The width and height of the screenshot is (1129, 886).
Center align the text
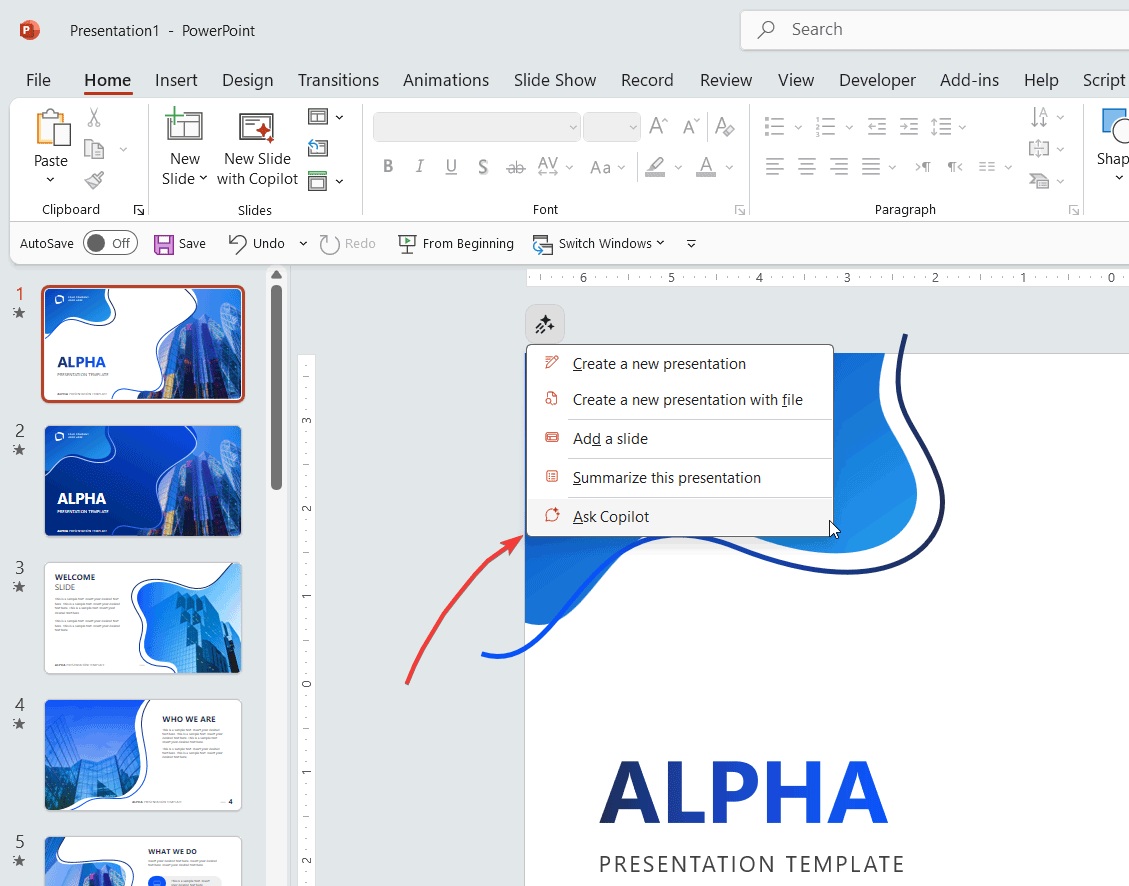(807, 166)
